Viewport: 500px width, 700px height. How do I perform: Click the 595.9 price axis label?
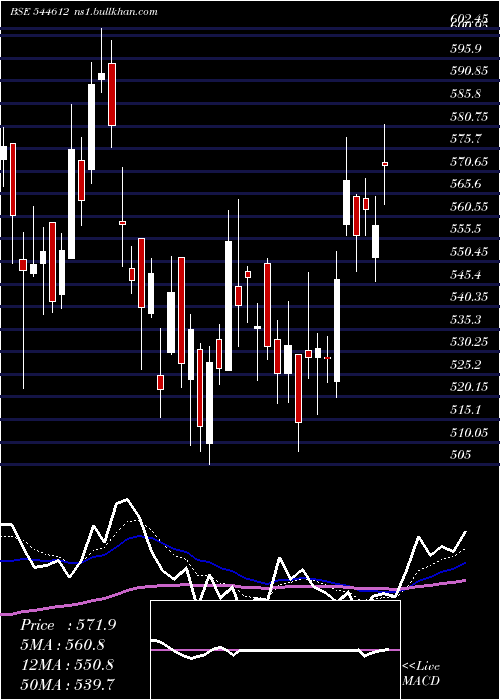tap(466, 48)
